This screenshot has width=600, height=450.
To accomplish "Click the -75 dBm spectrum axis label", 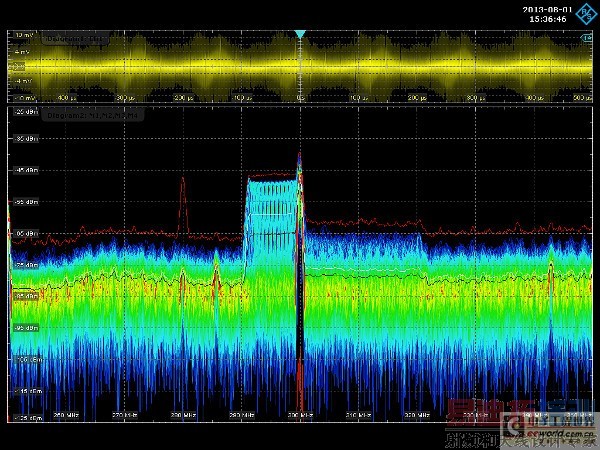I will 26,265.
